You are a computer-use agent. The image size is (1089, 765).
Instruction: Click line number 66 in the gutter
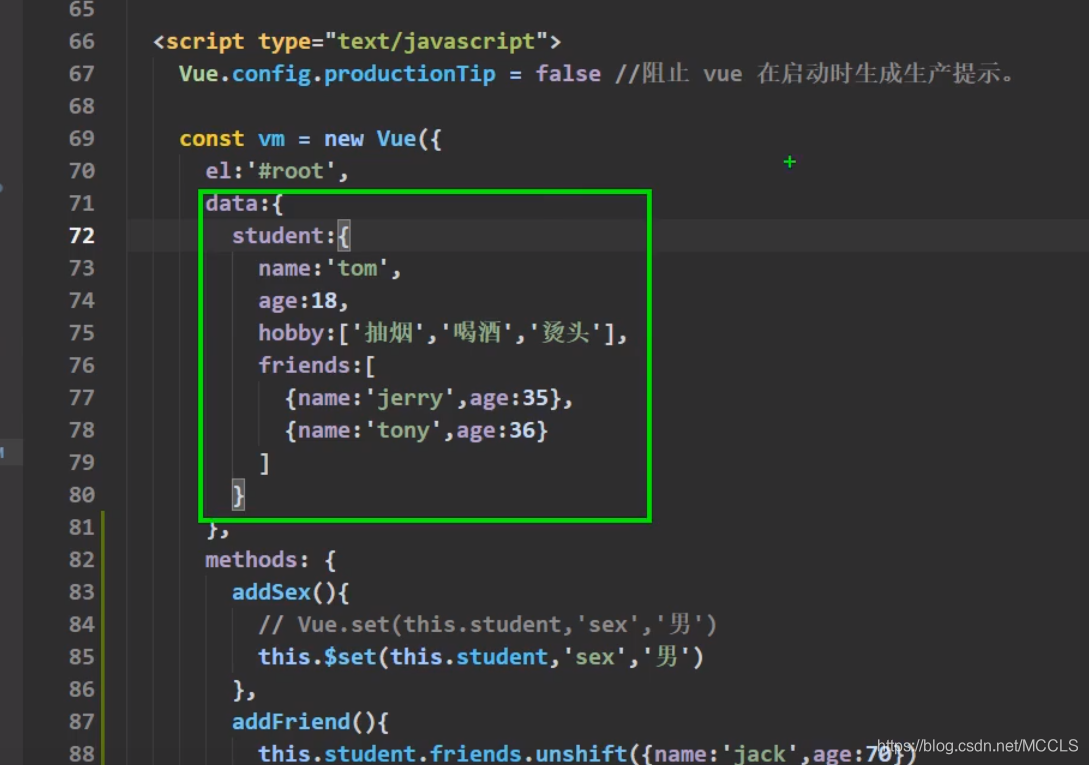coord(81,41)
